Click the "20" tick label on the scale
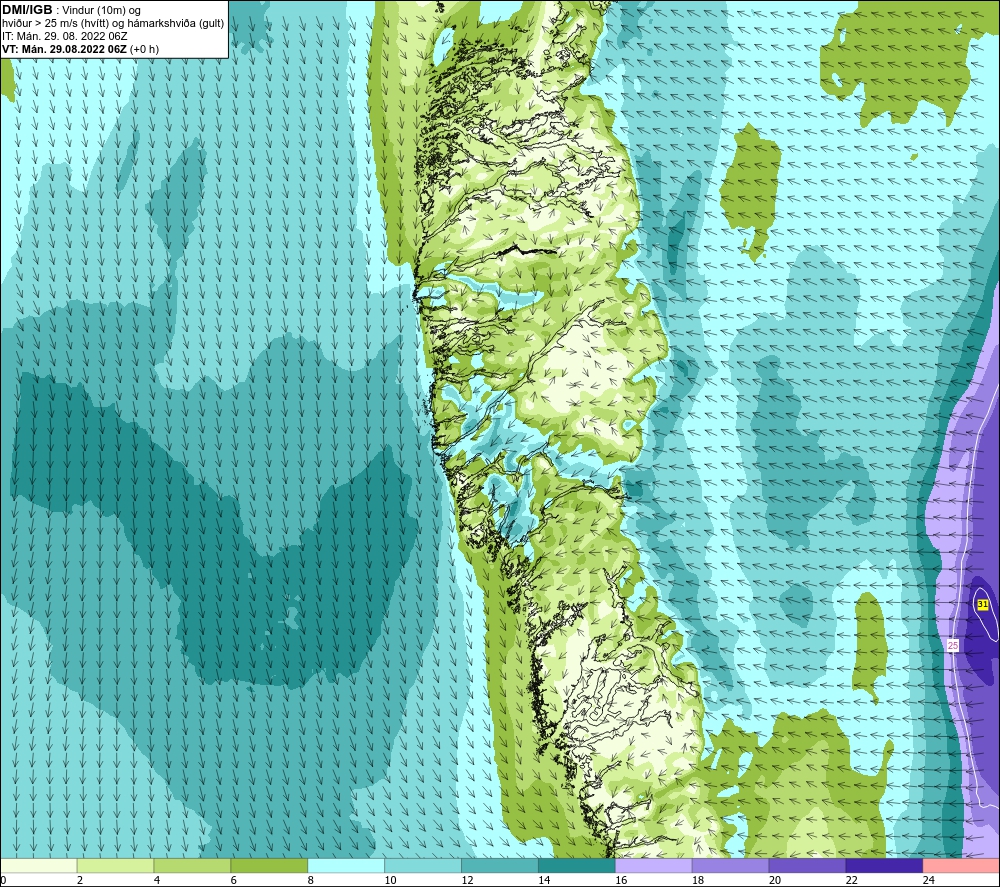 (x=775, y=880)
